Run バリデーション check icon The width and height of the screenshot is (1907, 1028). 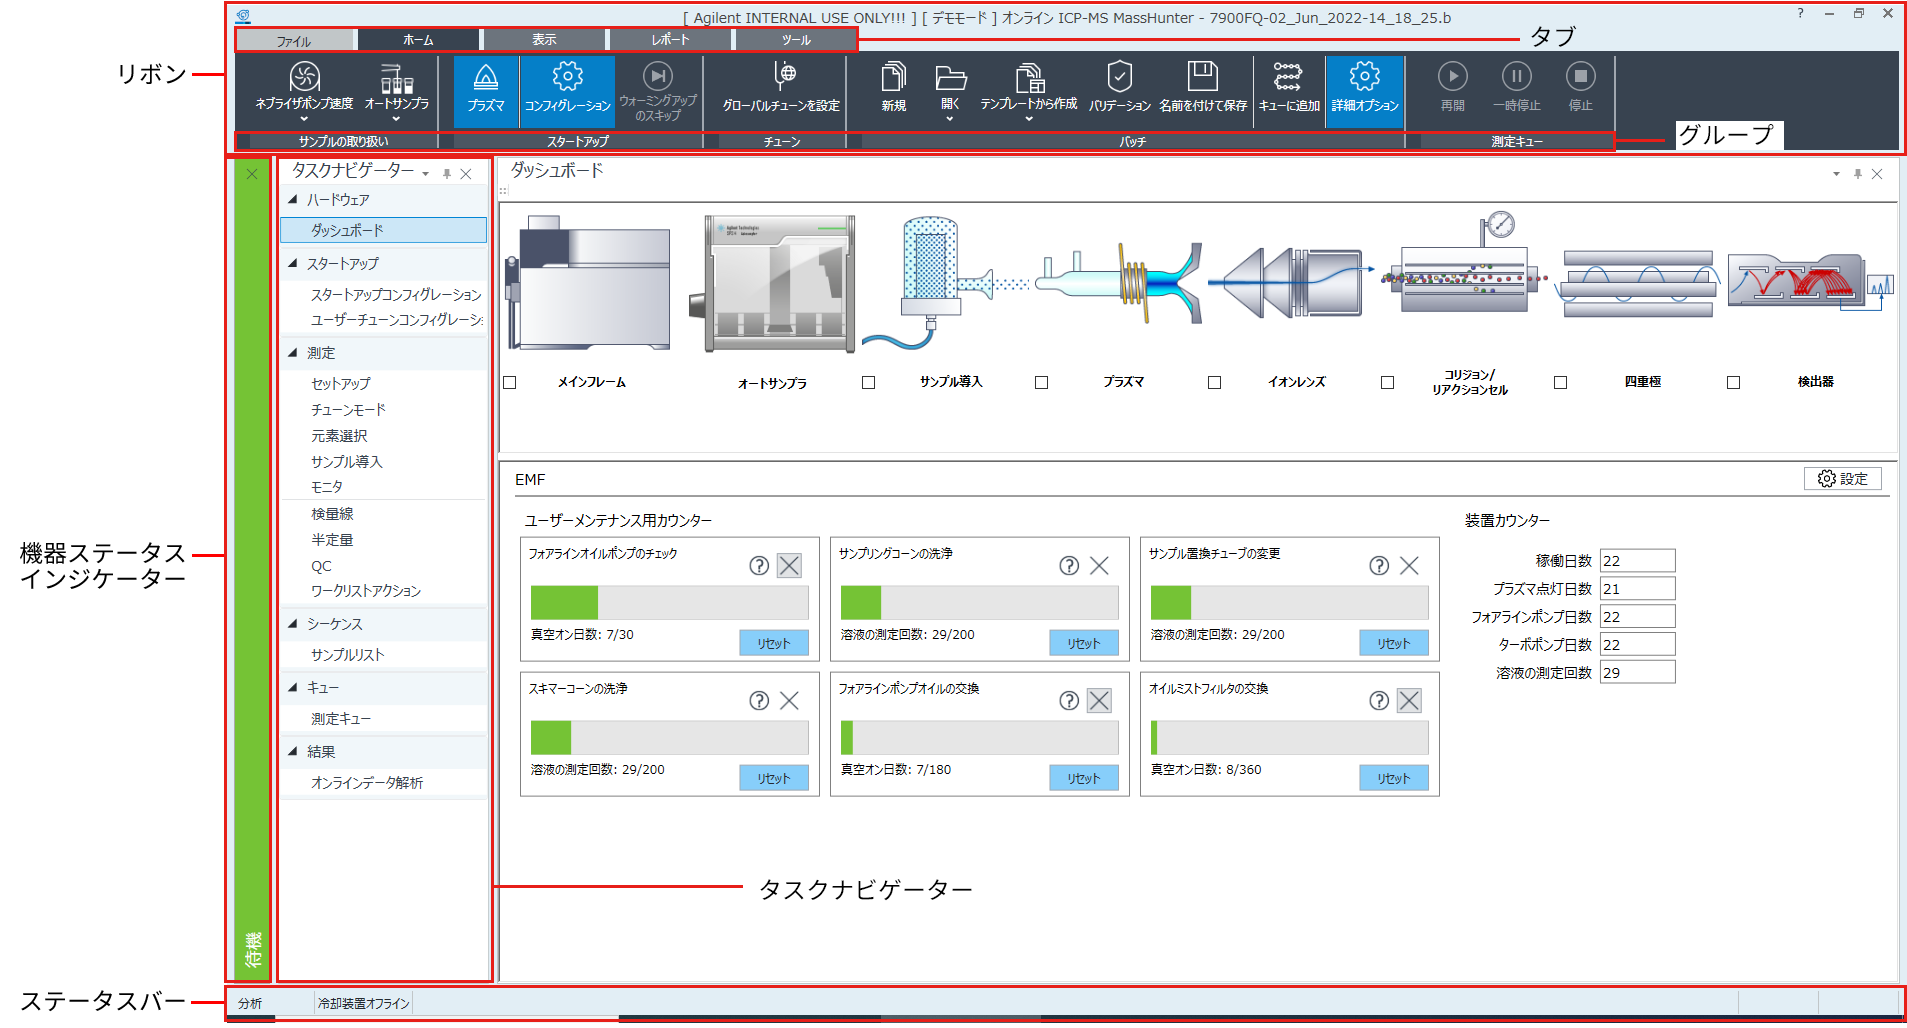(1120, 87)
